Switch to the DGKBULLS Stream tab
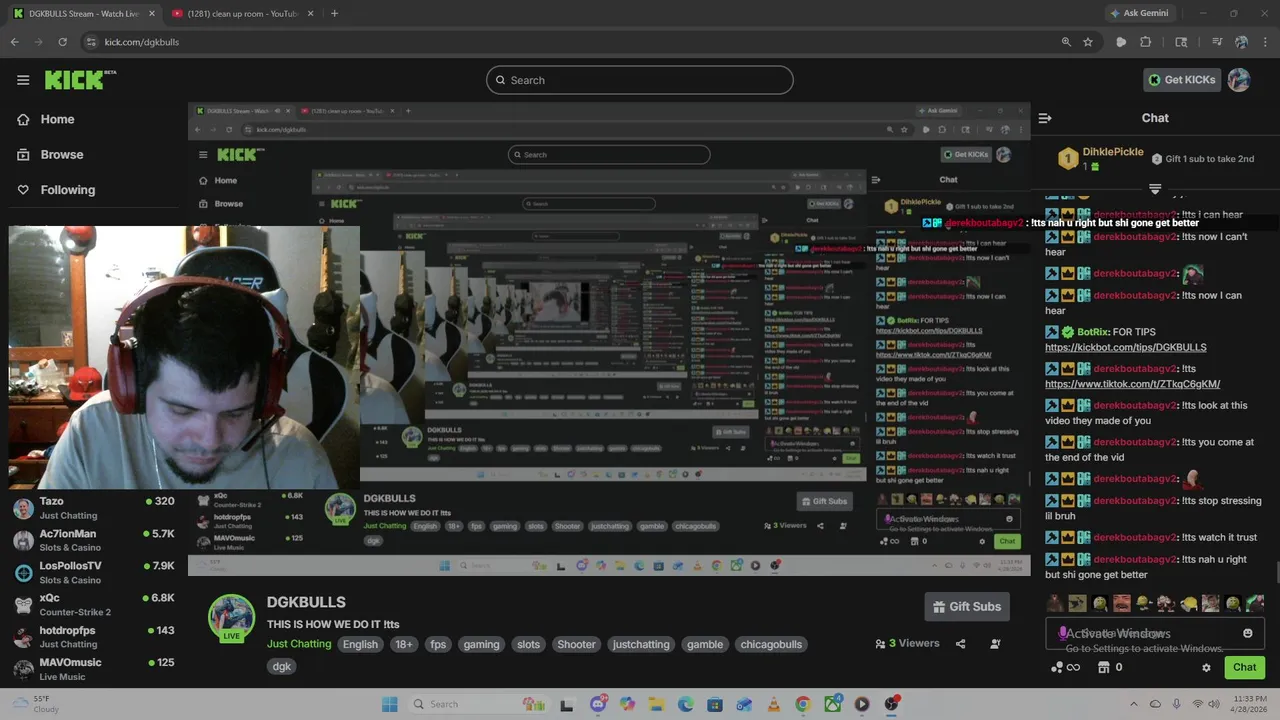The image size is (1280, 720). tap(83, 13)
